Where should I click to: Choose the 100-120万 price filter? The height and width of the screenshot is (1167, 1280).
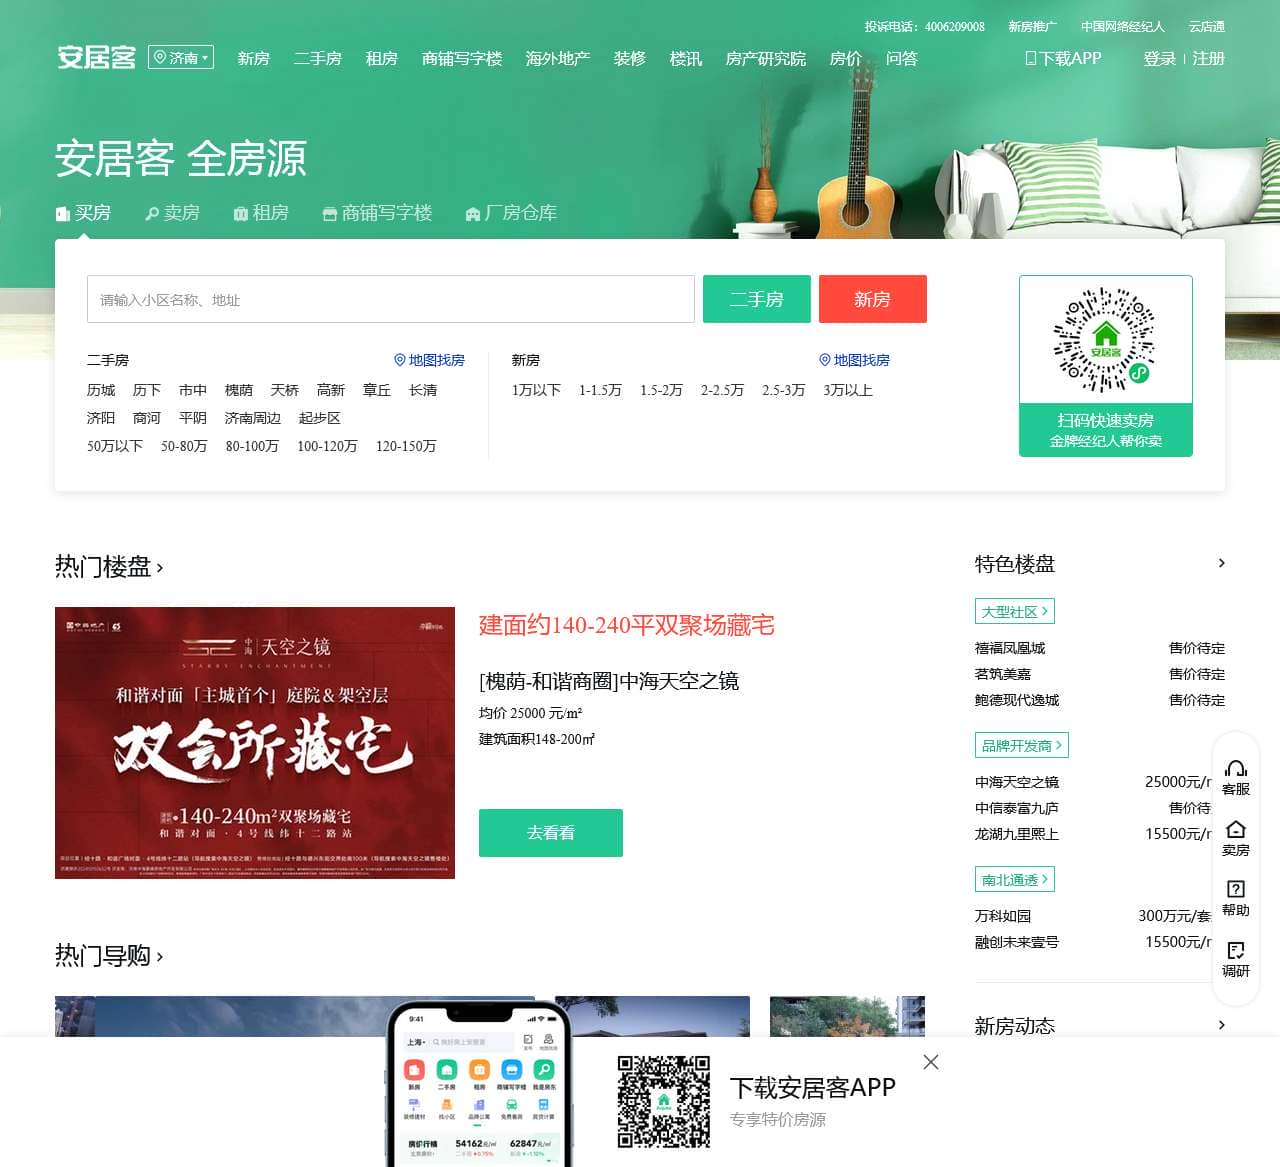click(327, 446)
